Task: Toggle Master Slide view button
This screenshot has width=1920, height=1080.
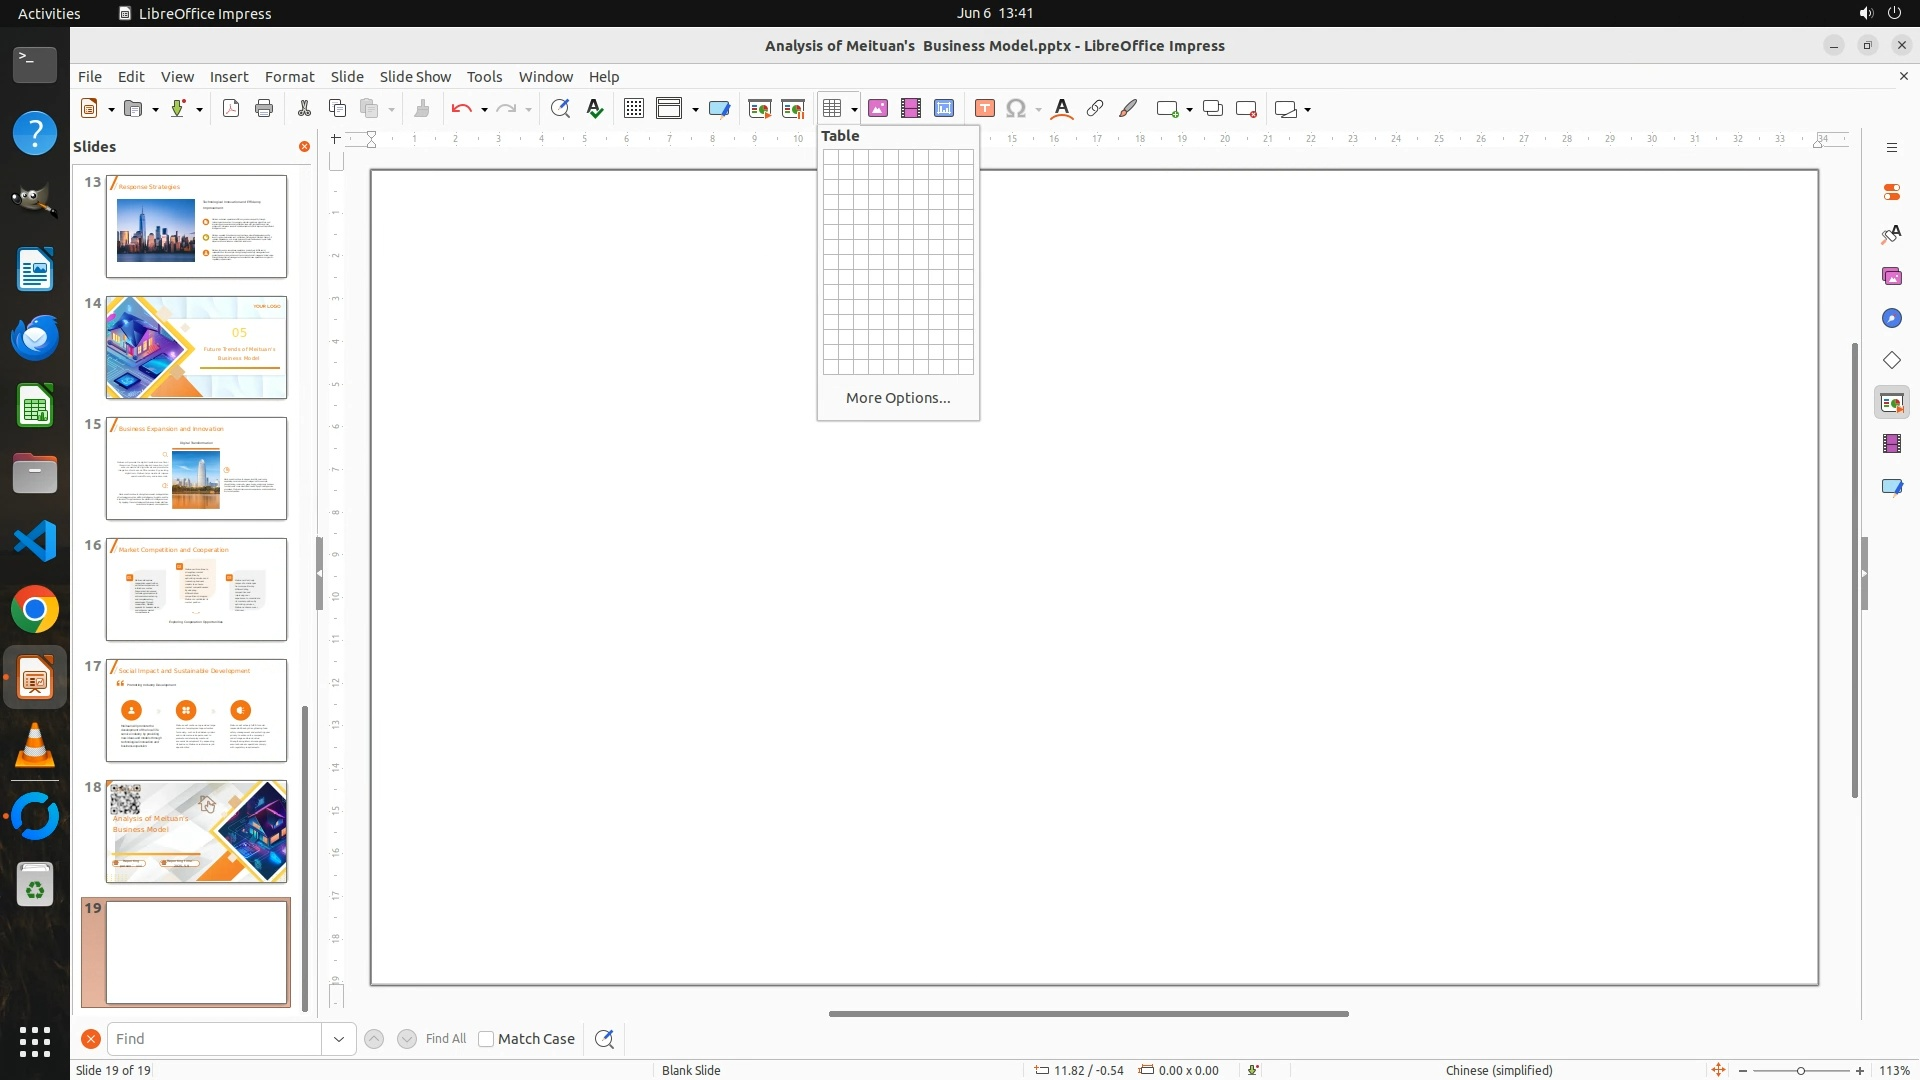Action: [x=719, y=109]
